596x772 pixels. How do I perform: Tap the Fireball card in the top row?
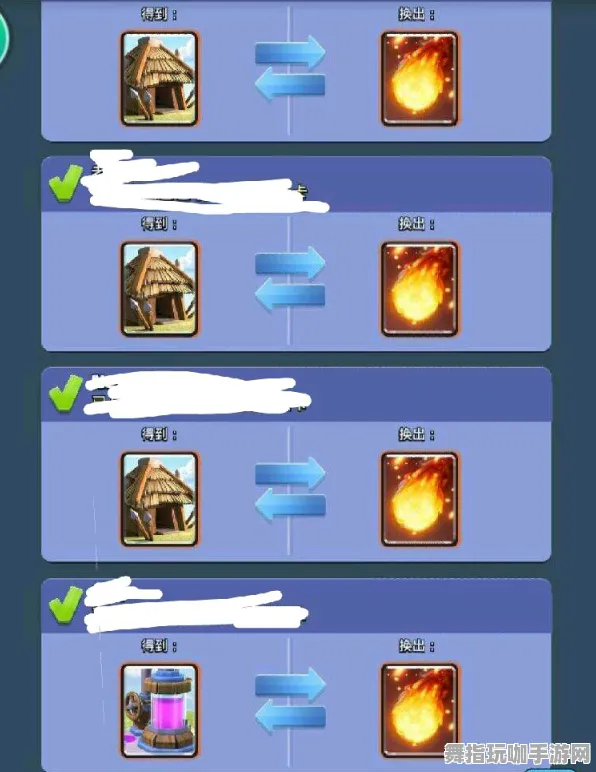419,79
